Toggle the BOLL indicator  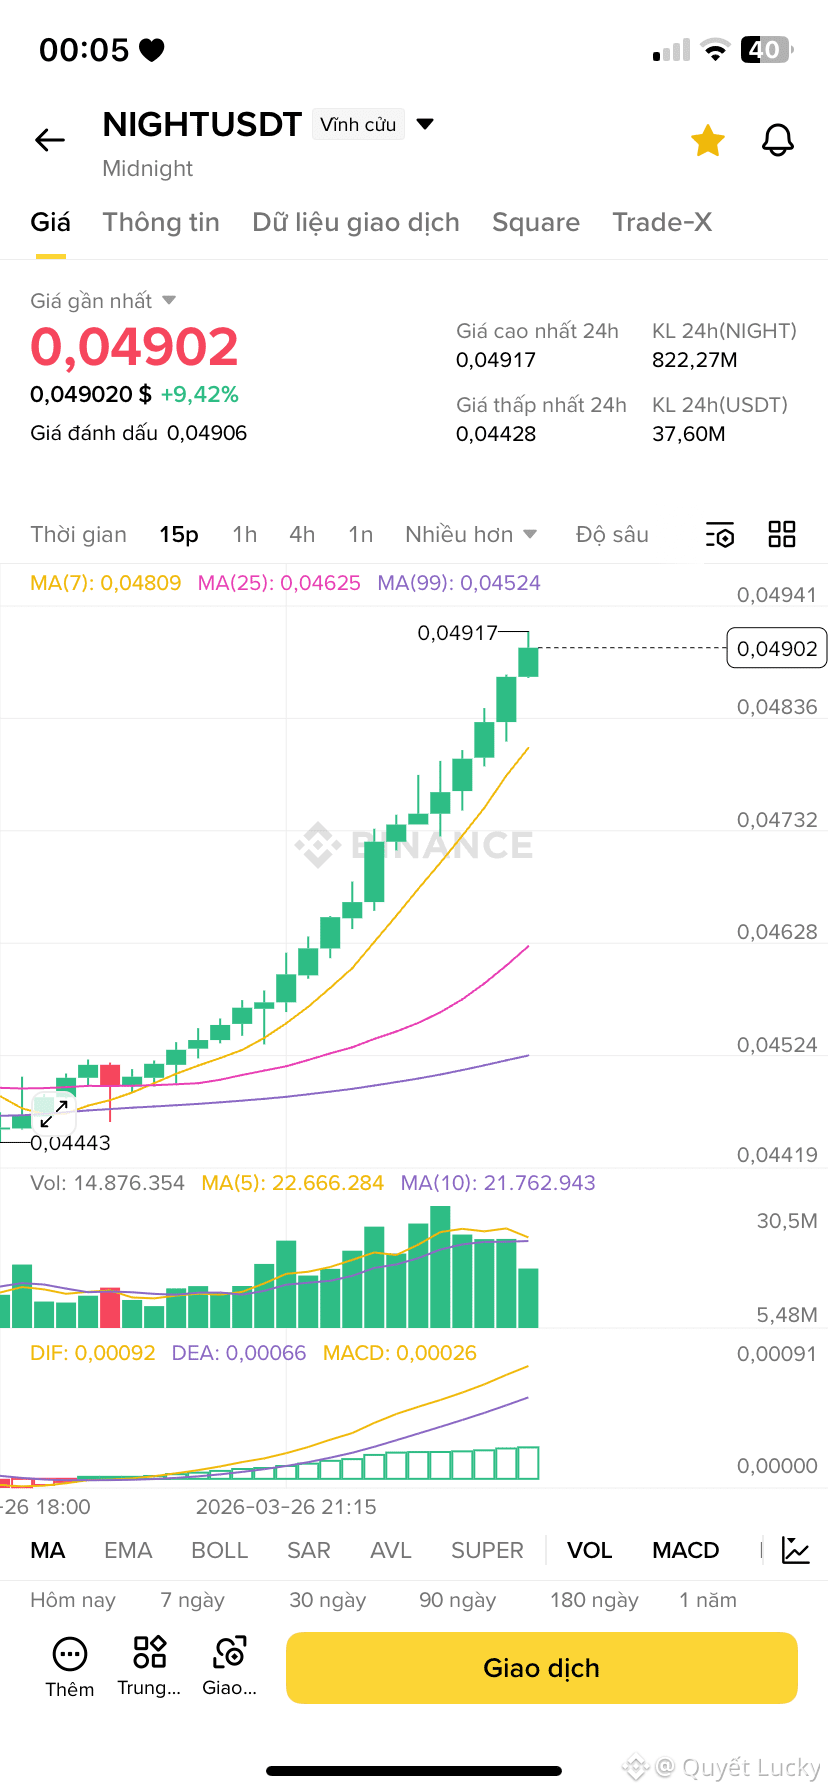(219, 1550)
